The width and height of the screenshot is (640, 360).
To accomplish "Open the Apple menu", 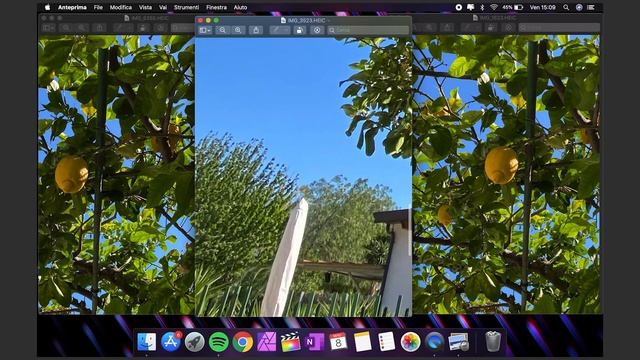I will 47,7.
